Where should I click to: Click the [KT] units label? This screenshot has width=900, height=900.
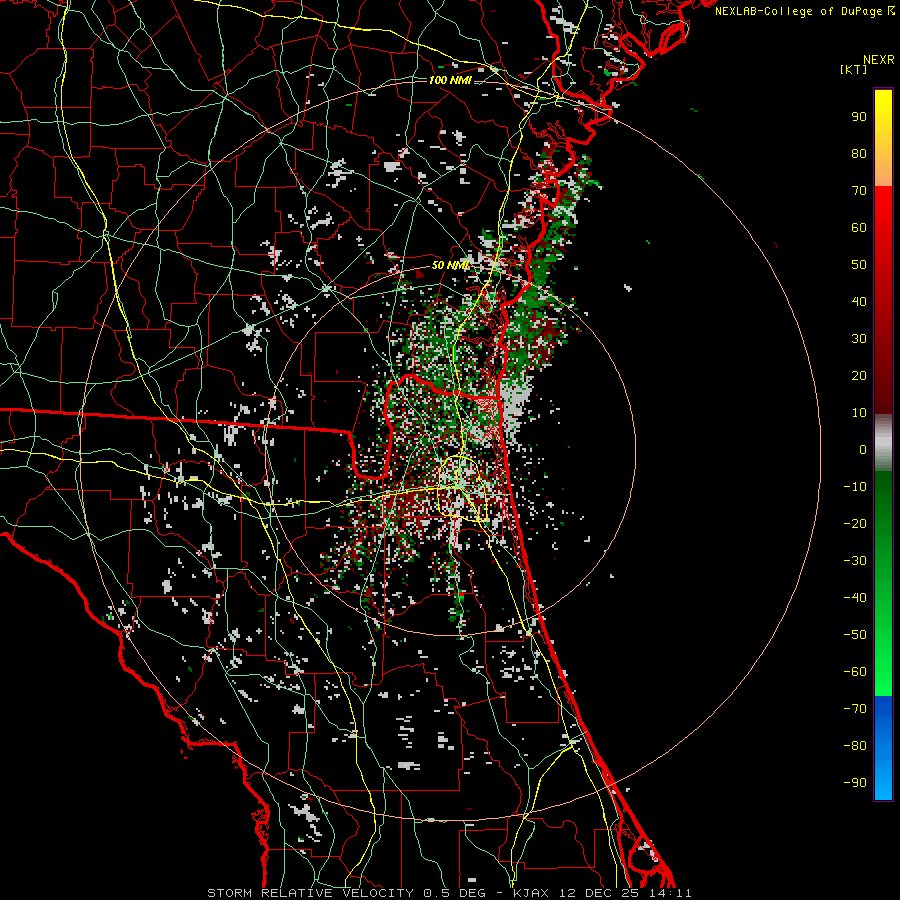point(854,69)
